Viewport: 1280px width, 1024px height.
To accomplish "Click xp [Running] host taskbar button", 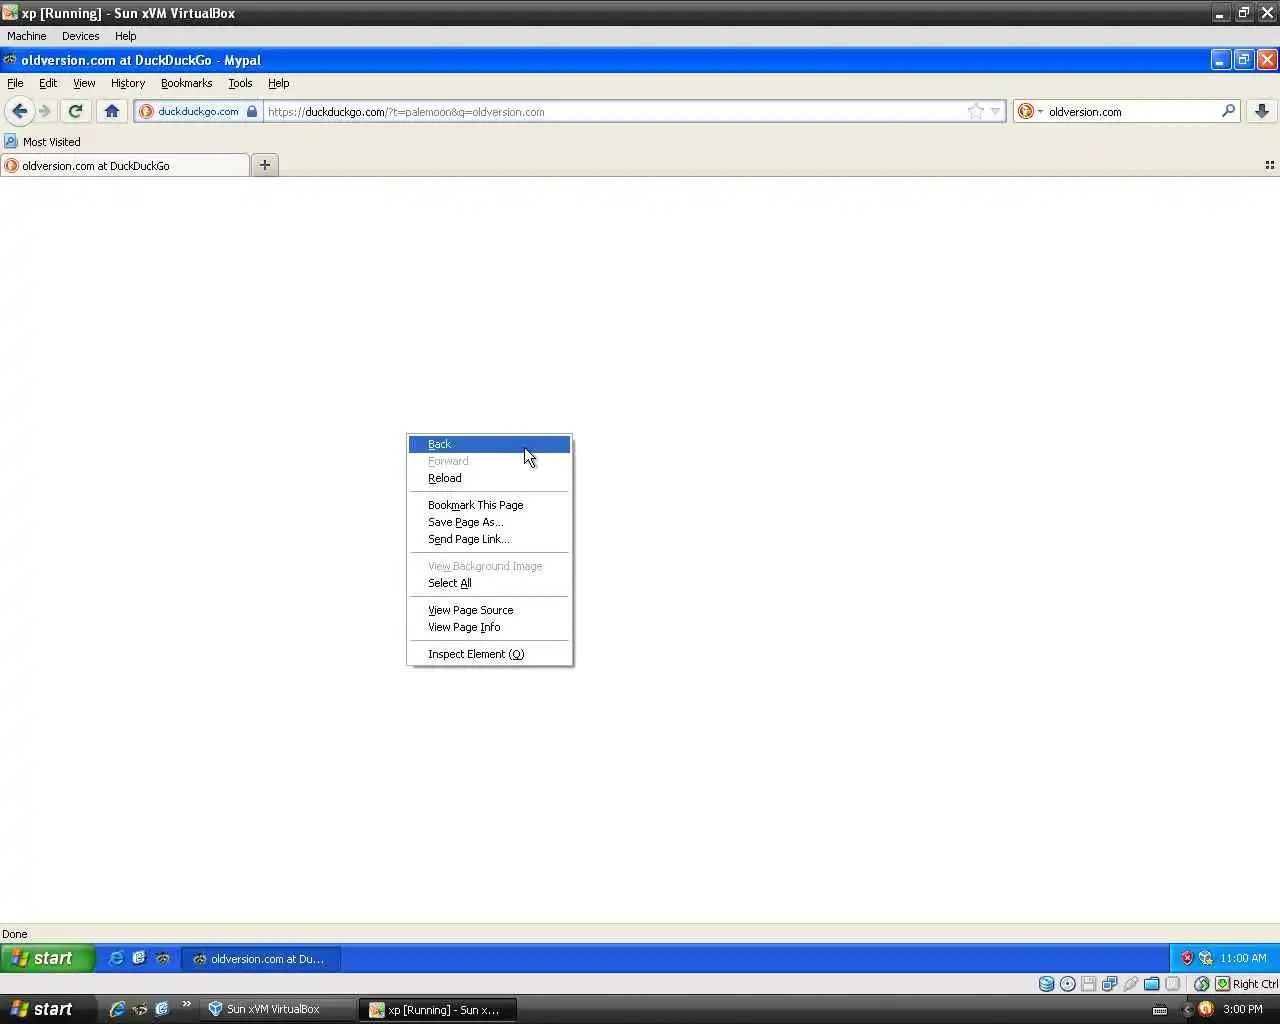I will point(438,1009).
